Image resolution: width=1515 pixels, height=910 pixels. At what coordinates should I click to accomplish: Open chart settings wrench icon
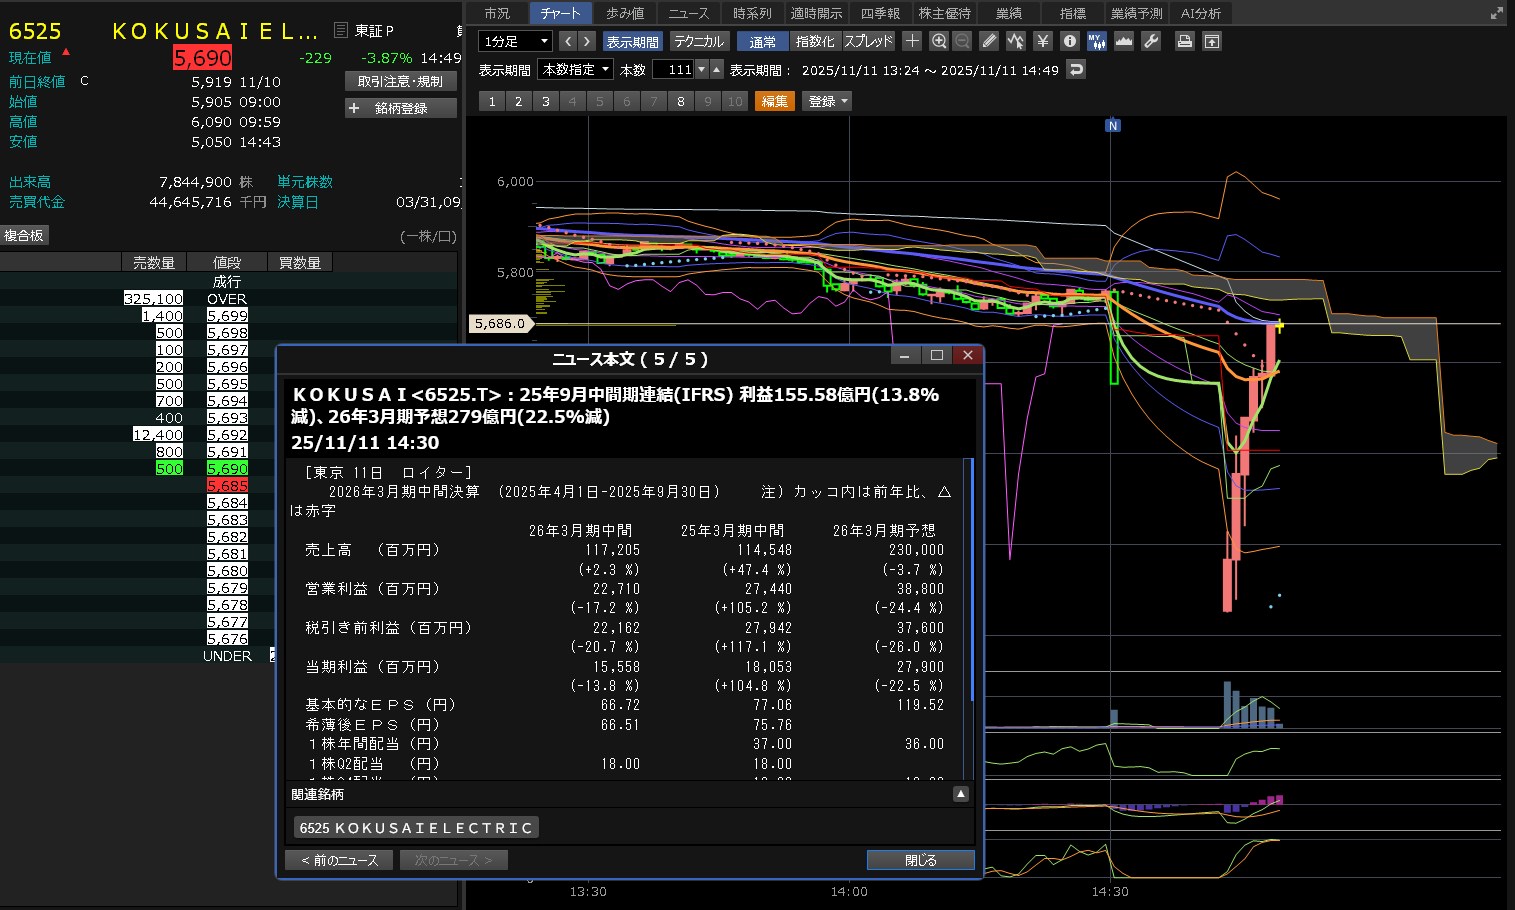point(1151,41)
